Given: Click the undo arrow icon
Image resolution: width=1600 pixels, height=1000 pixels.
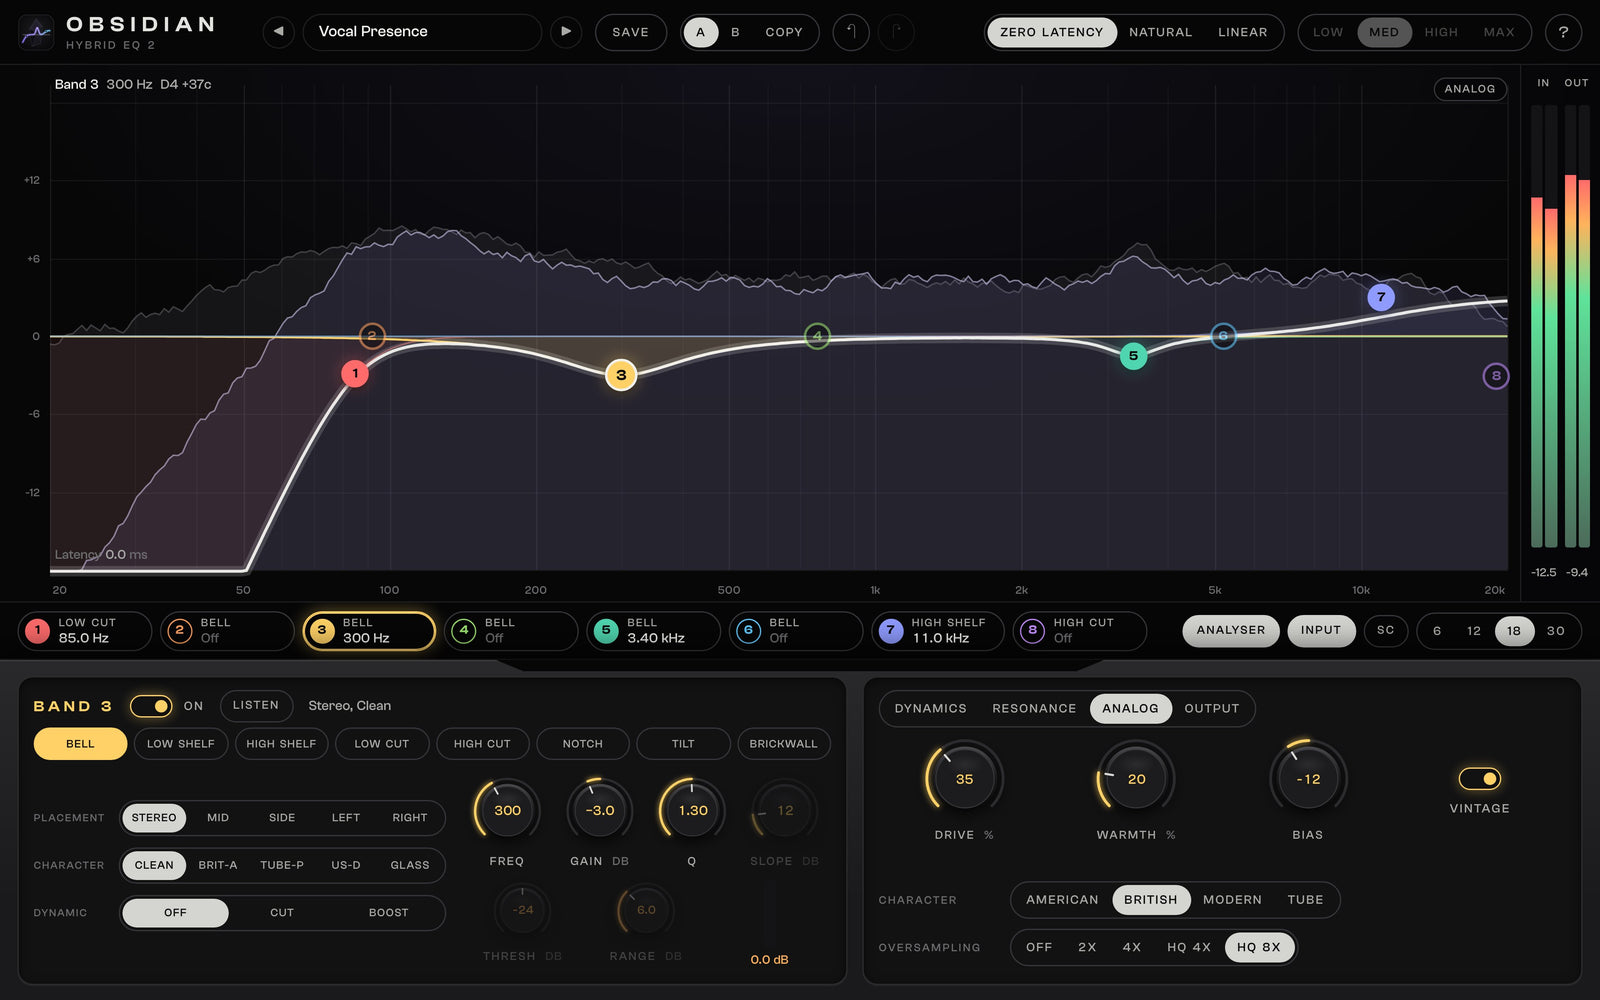Looking at the screenshot, I should pos(851,32).
